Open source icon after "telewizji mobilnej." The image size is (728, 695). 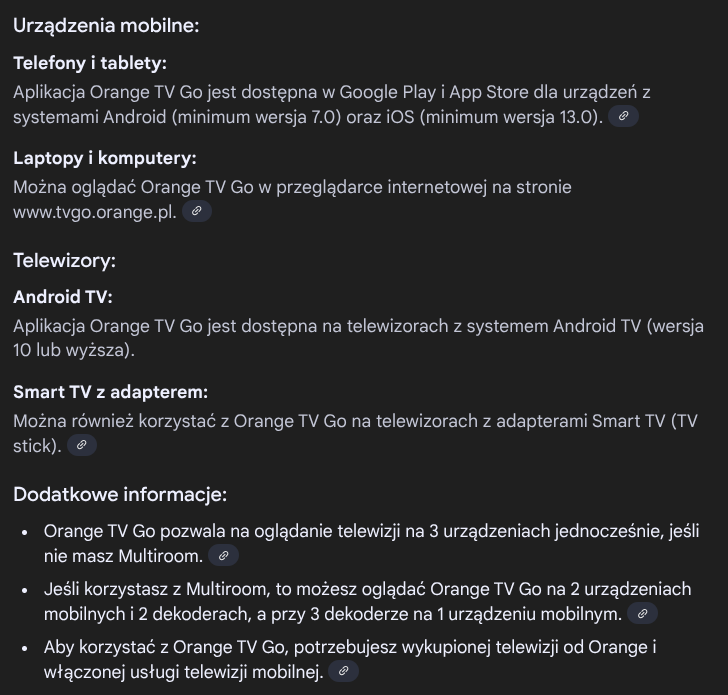pyautogui.click(x=343, y=671)
